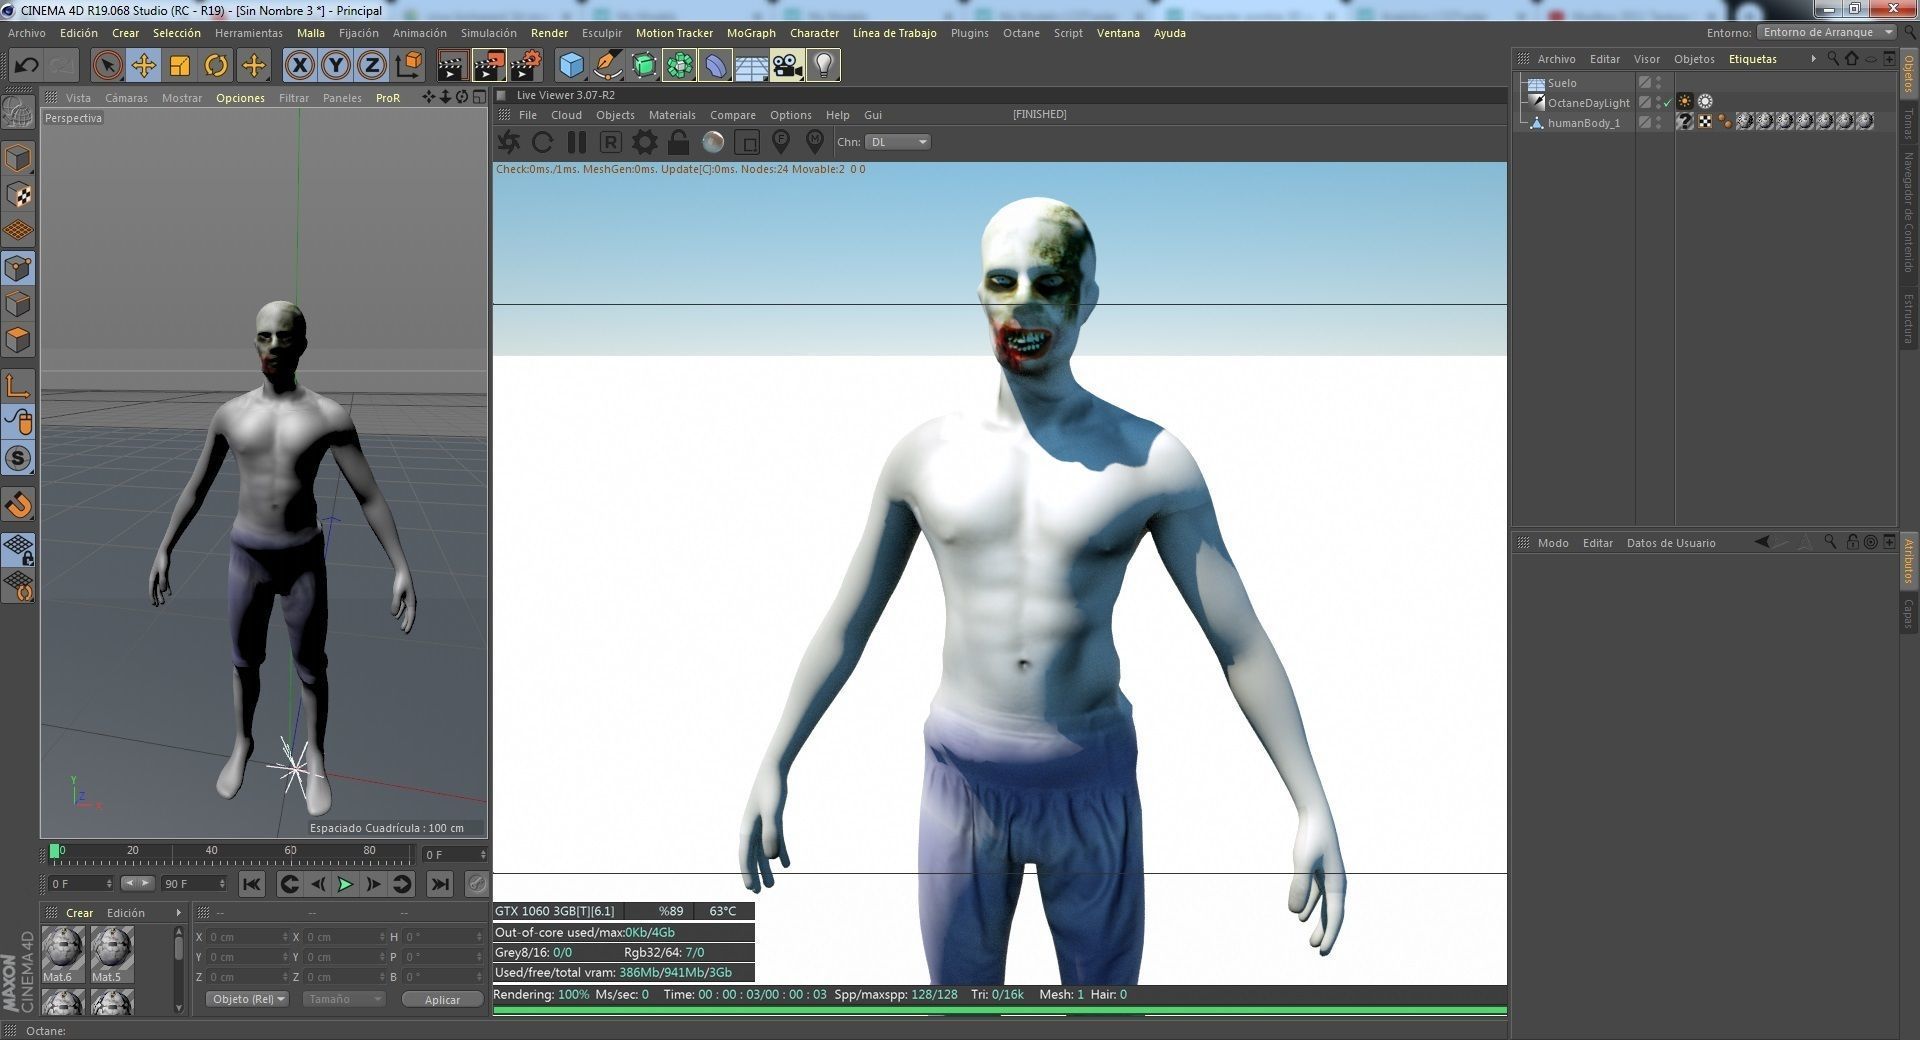This screenshot has height=1040, width=1920.
Task: Open Edit Render Settings
Action: [x=526, y=66]
